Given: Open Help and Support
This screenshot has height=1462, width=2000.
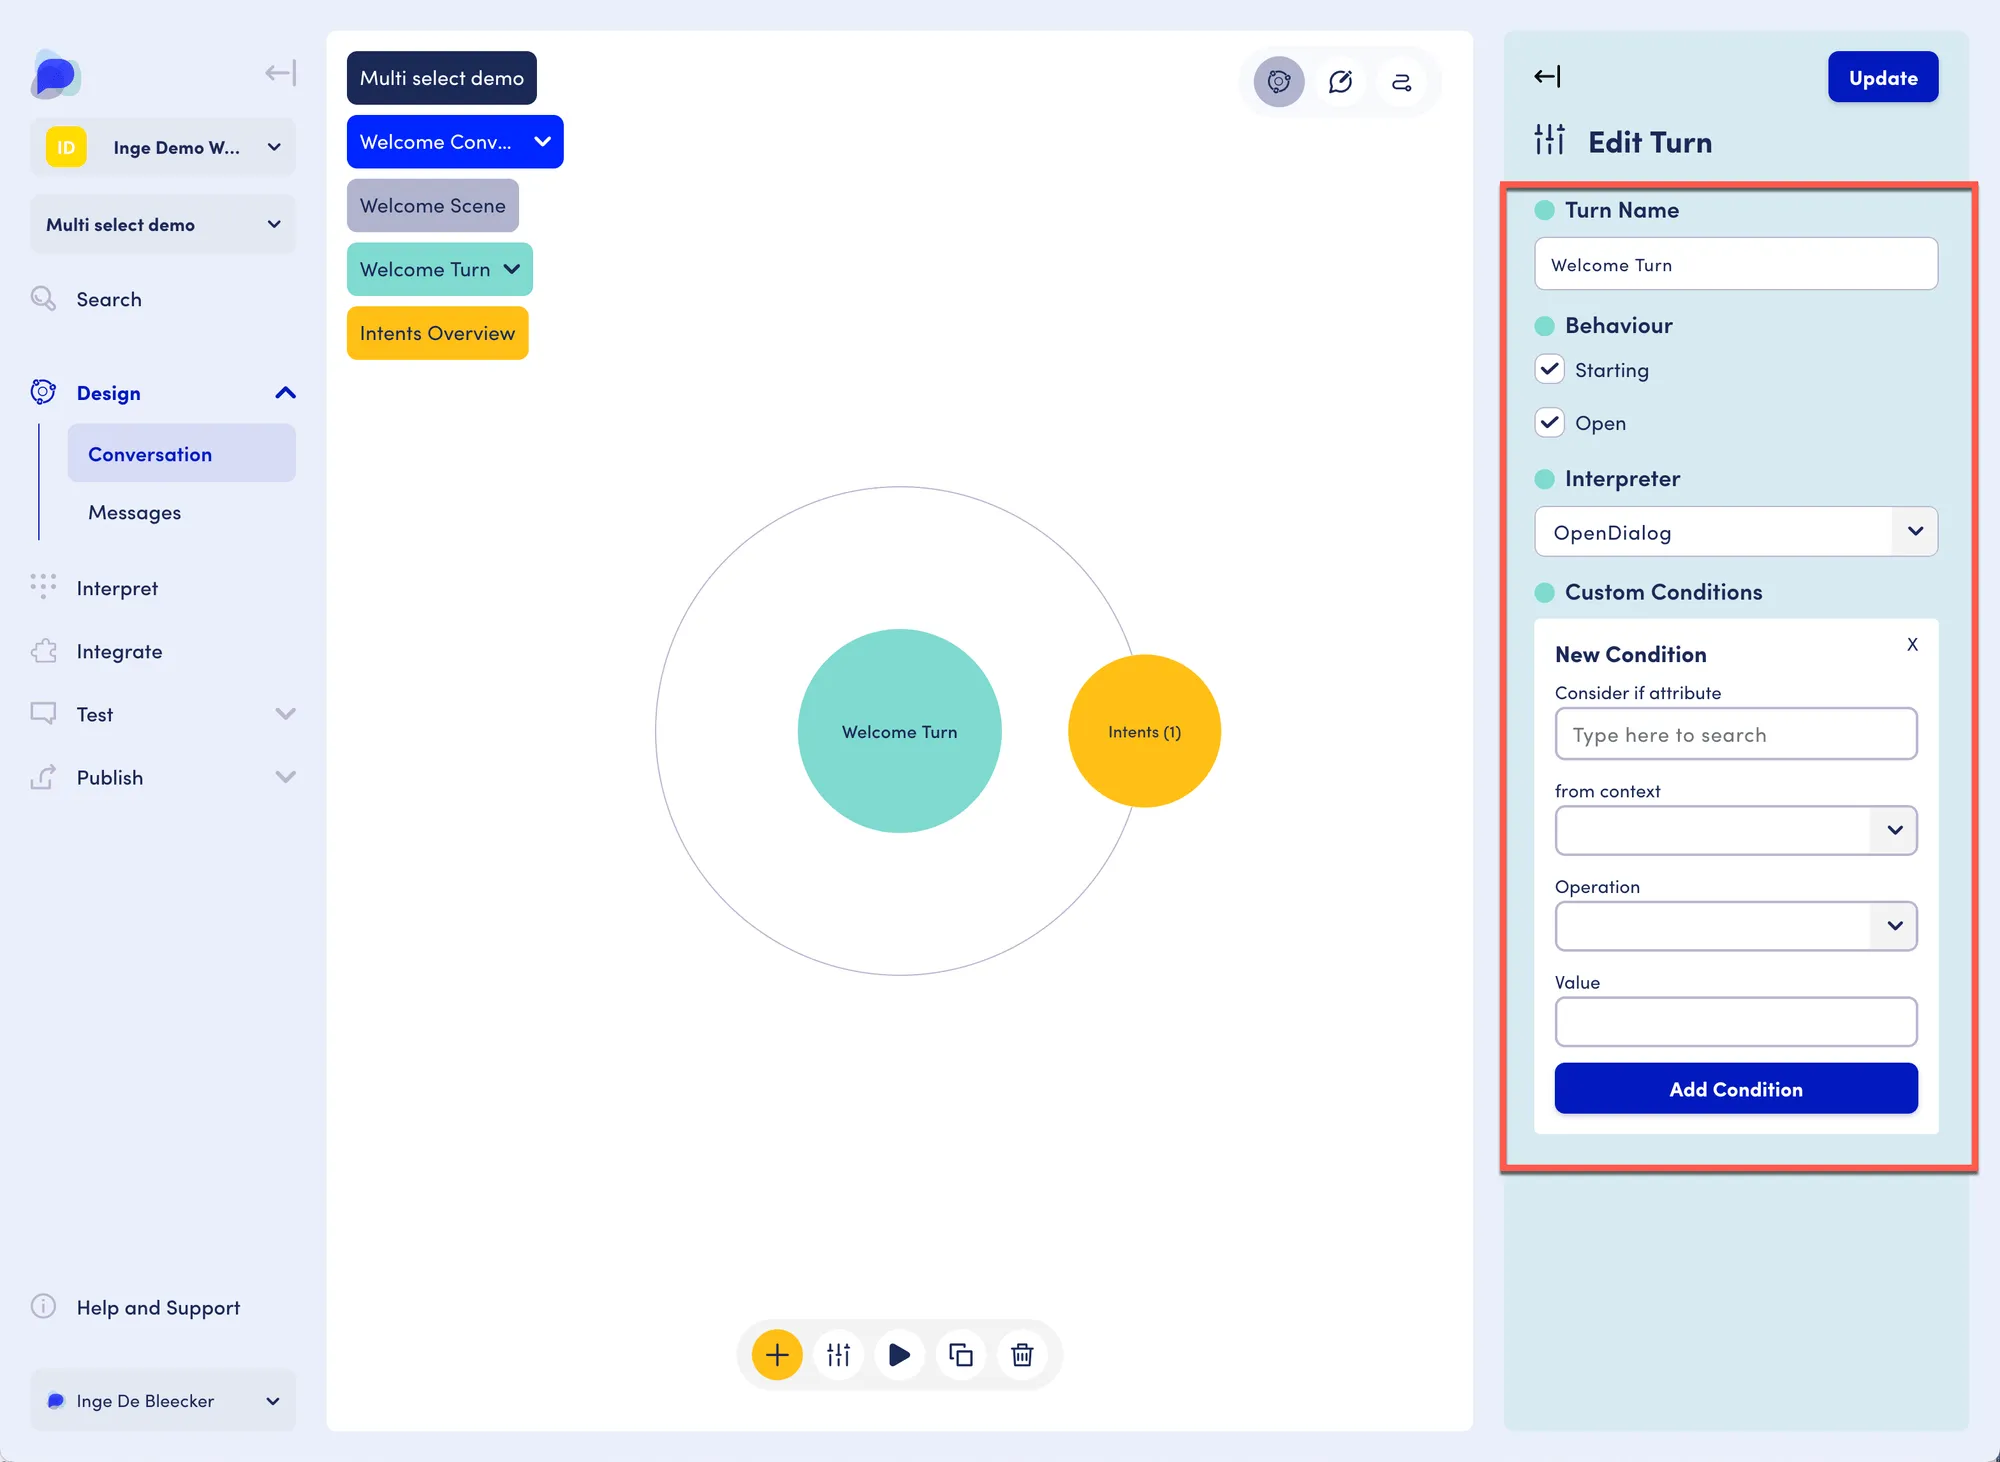Looking at the screenshot, I should coord(158,1307).
